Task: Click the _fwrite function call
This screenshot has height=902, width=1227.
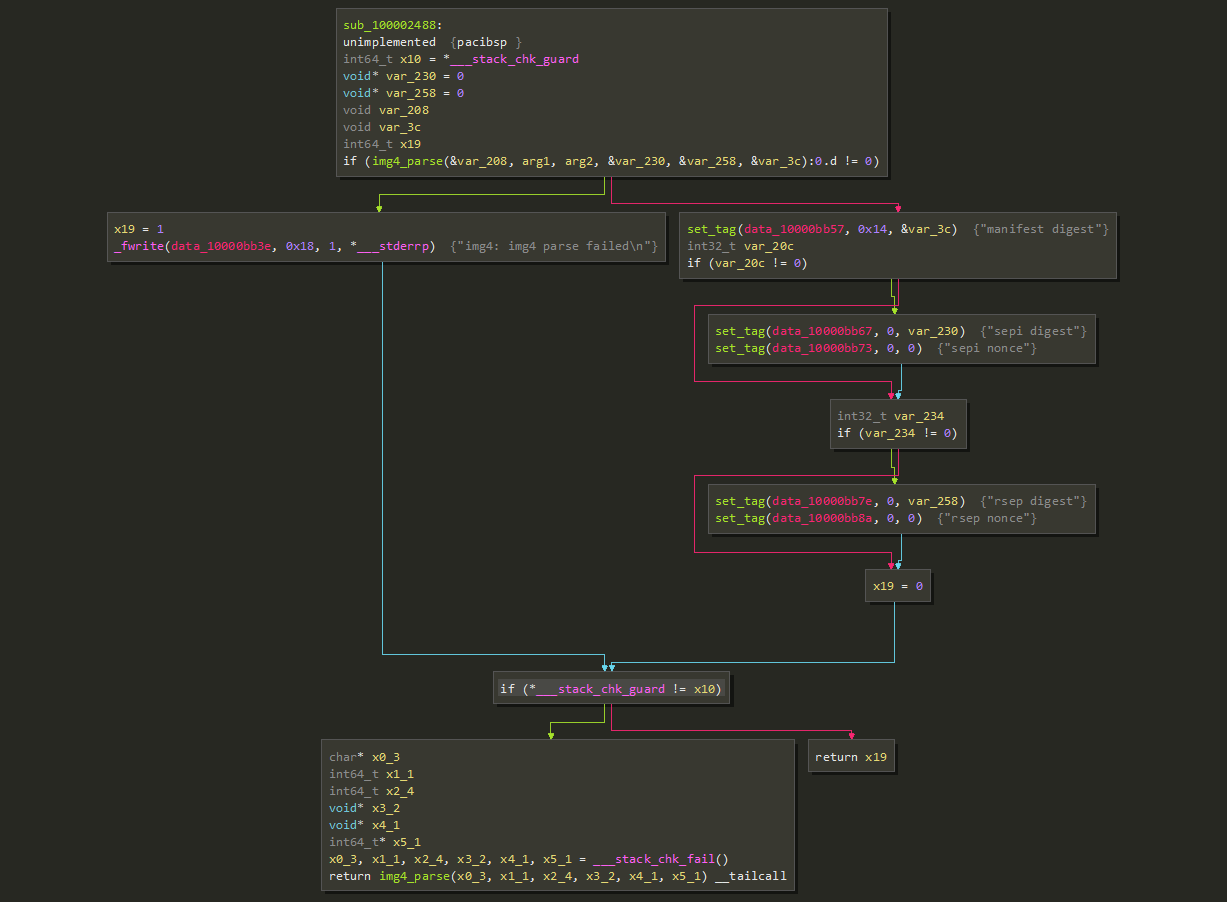Action: (138, 246)
